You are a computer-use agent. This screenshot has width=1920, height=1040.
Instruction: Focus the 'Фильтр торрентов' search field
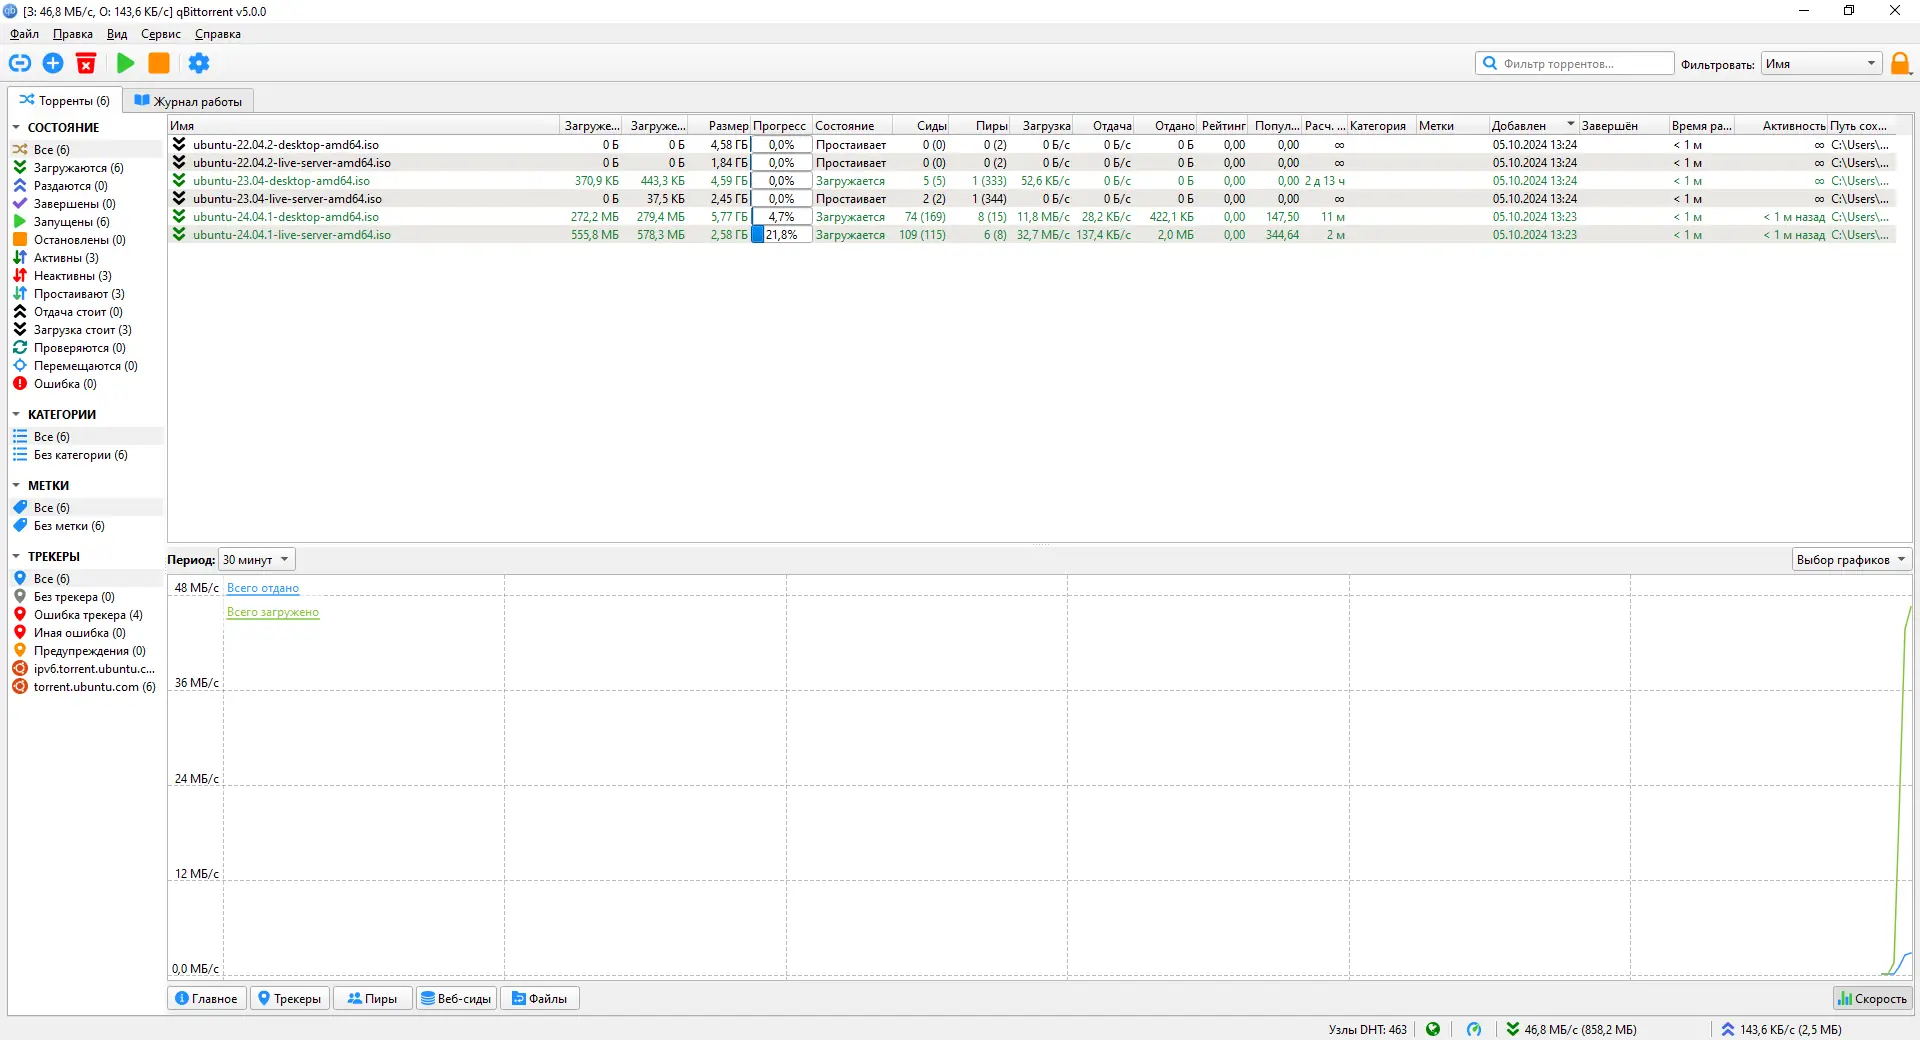click(1574, 64)
